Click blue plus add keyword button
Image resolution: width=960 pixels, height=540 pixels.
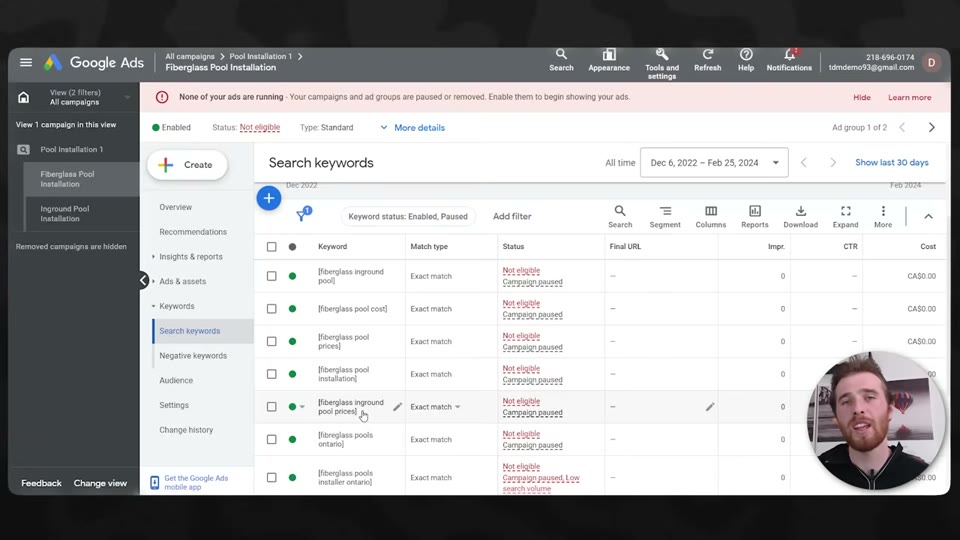pyautogui.click(x=269, y=198)
